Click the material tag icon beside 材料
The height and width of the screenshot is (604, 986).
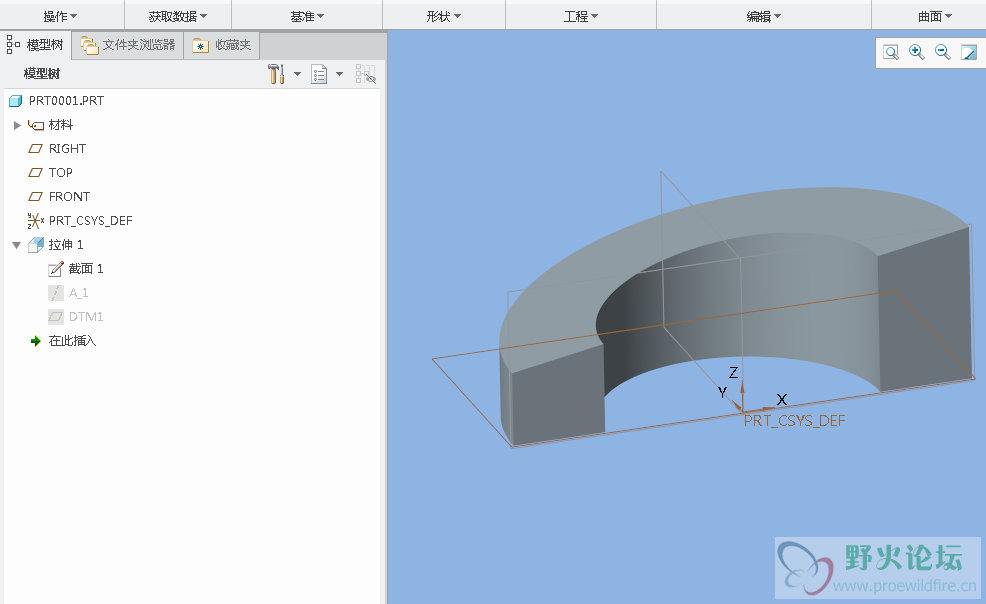pyautogui.click(x=36, y=125)
